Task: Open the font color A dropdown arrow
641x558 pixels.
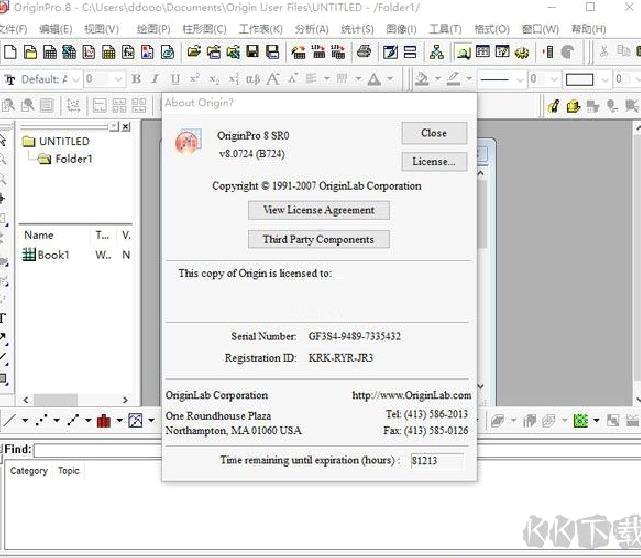Action: click(x=390, y=78)
